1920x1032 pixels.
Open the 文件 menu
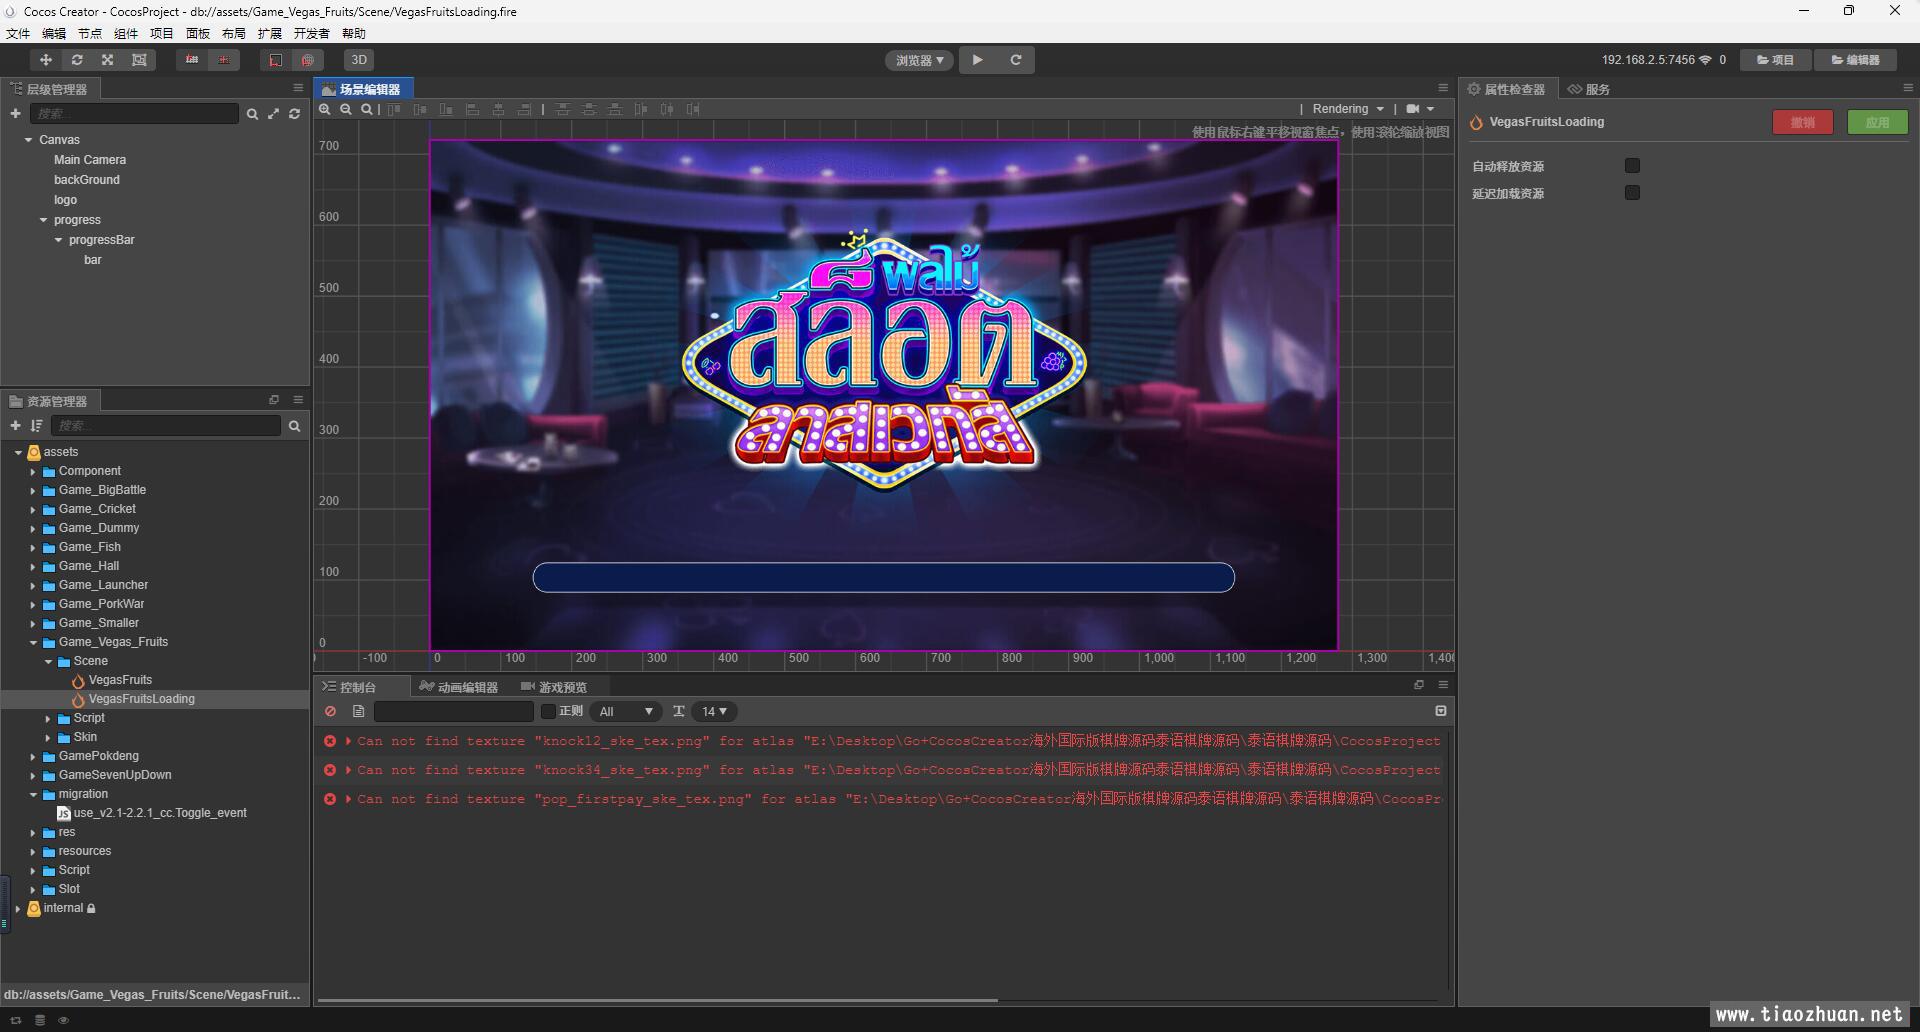[x=18, y=33]
